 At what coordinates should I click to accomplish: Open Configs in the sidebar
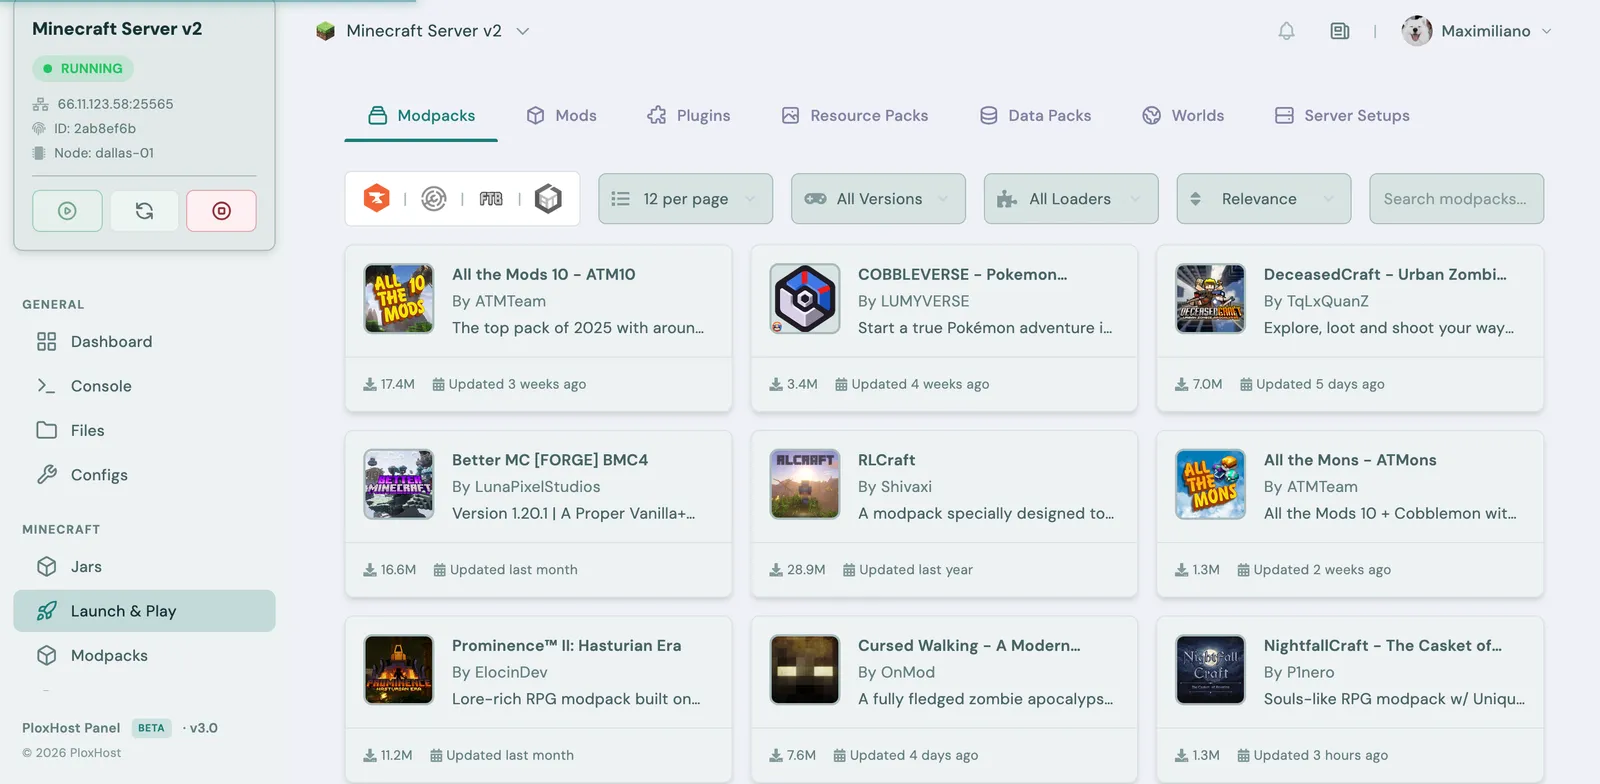click(x=144, y=475)
